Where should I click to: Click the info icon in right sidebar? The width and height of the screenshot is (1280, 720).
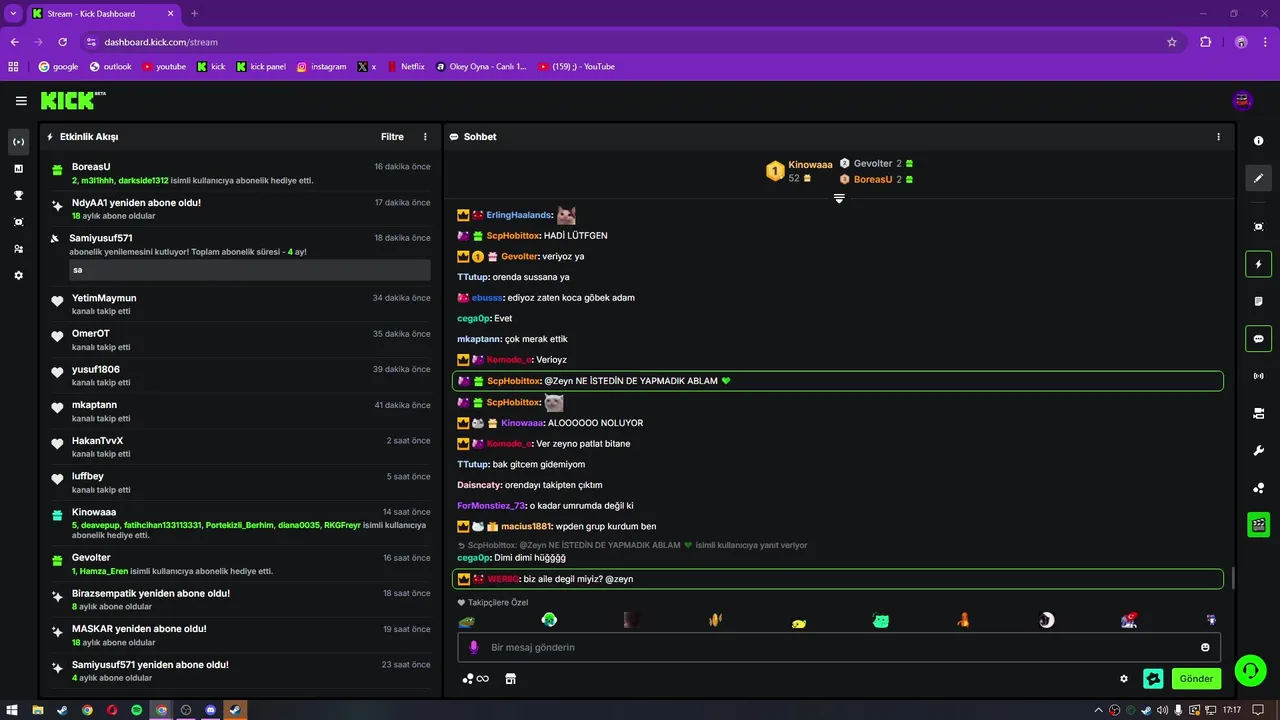1259,141
